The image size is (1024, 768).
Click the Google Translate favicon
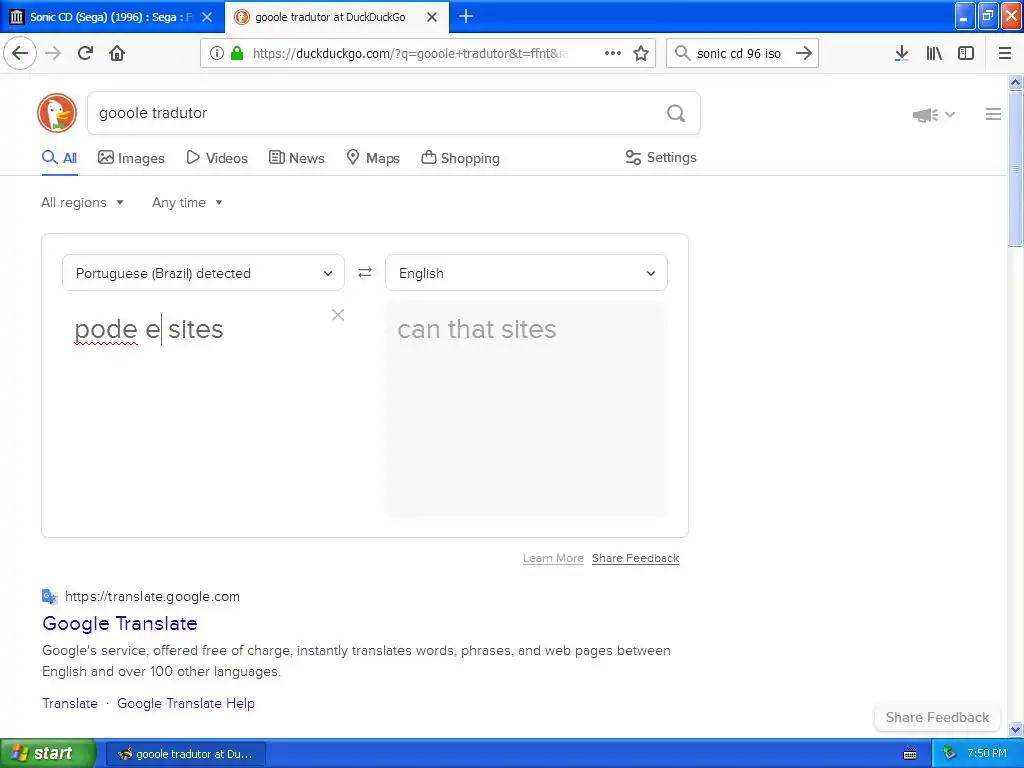tap(50, 596)
